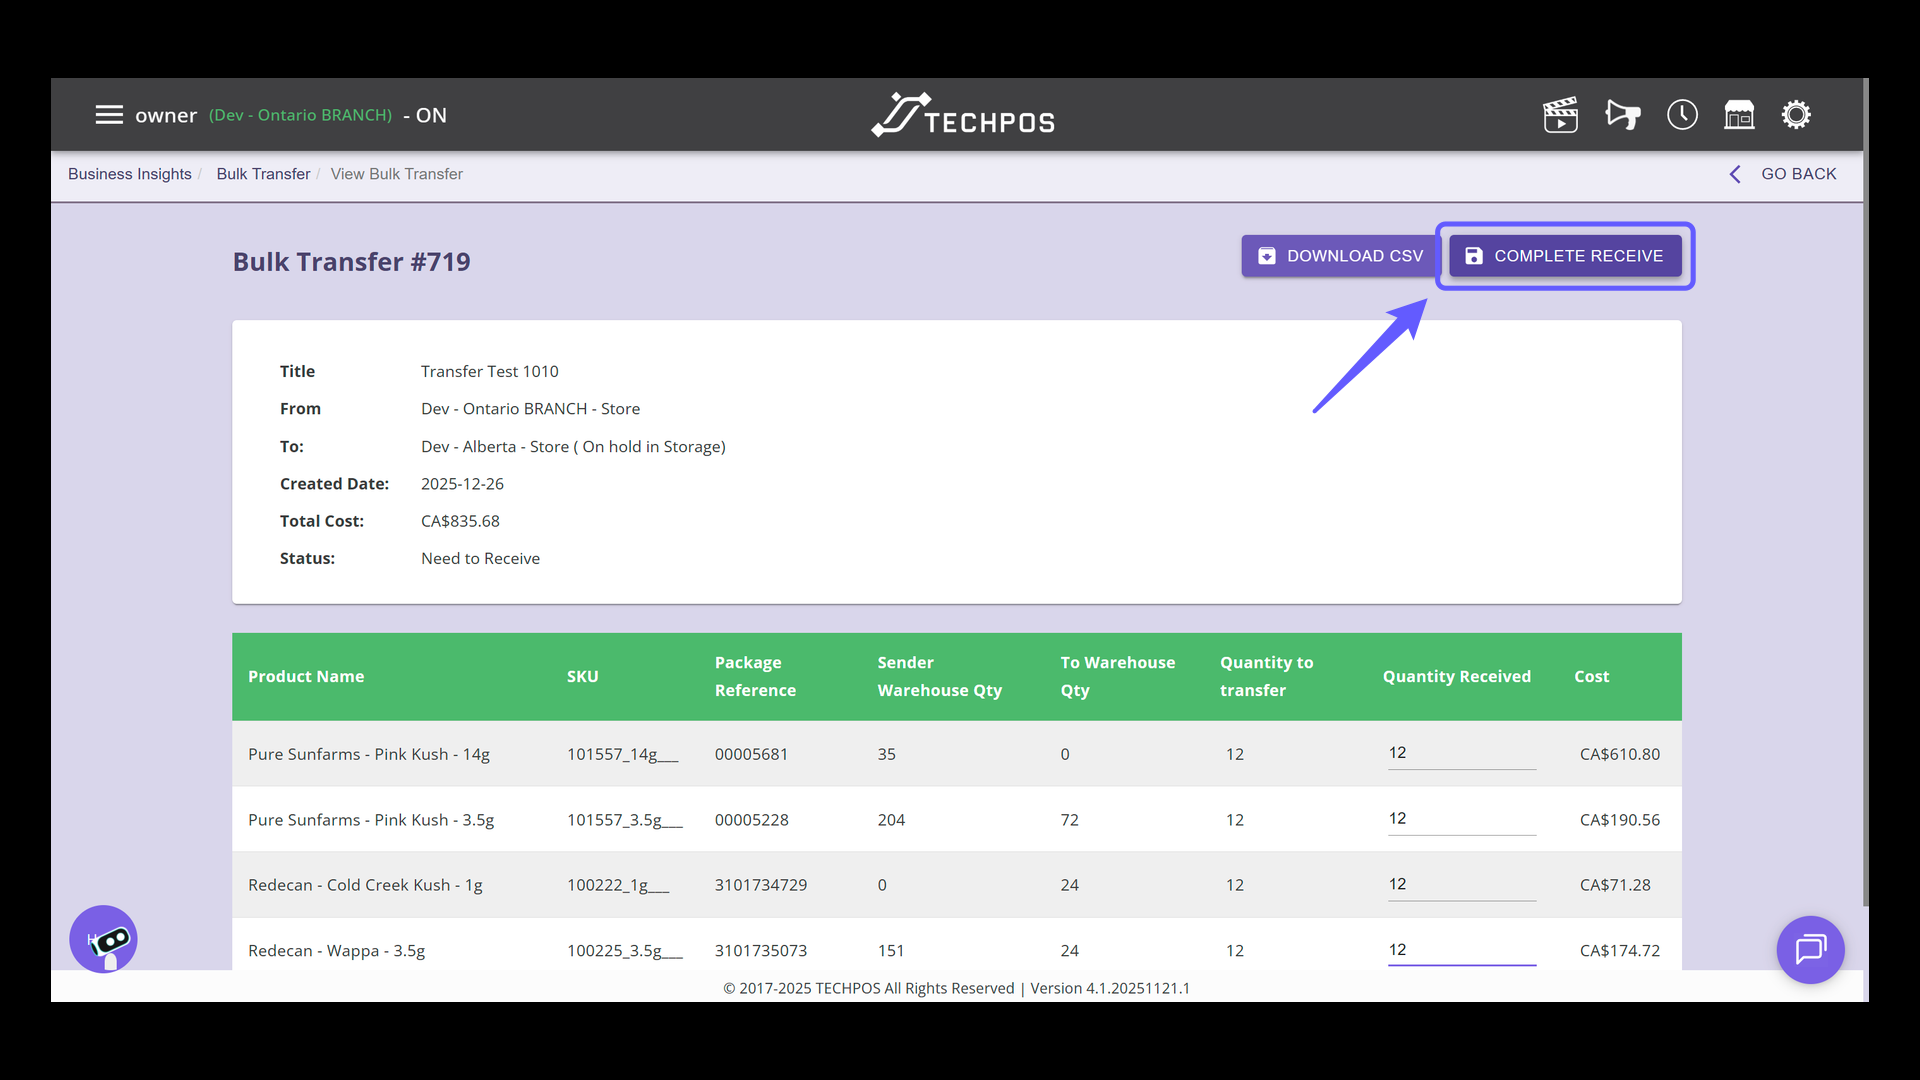
Task: Click the store icon in the top bar
Action: [x=1740, y=114]
